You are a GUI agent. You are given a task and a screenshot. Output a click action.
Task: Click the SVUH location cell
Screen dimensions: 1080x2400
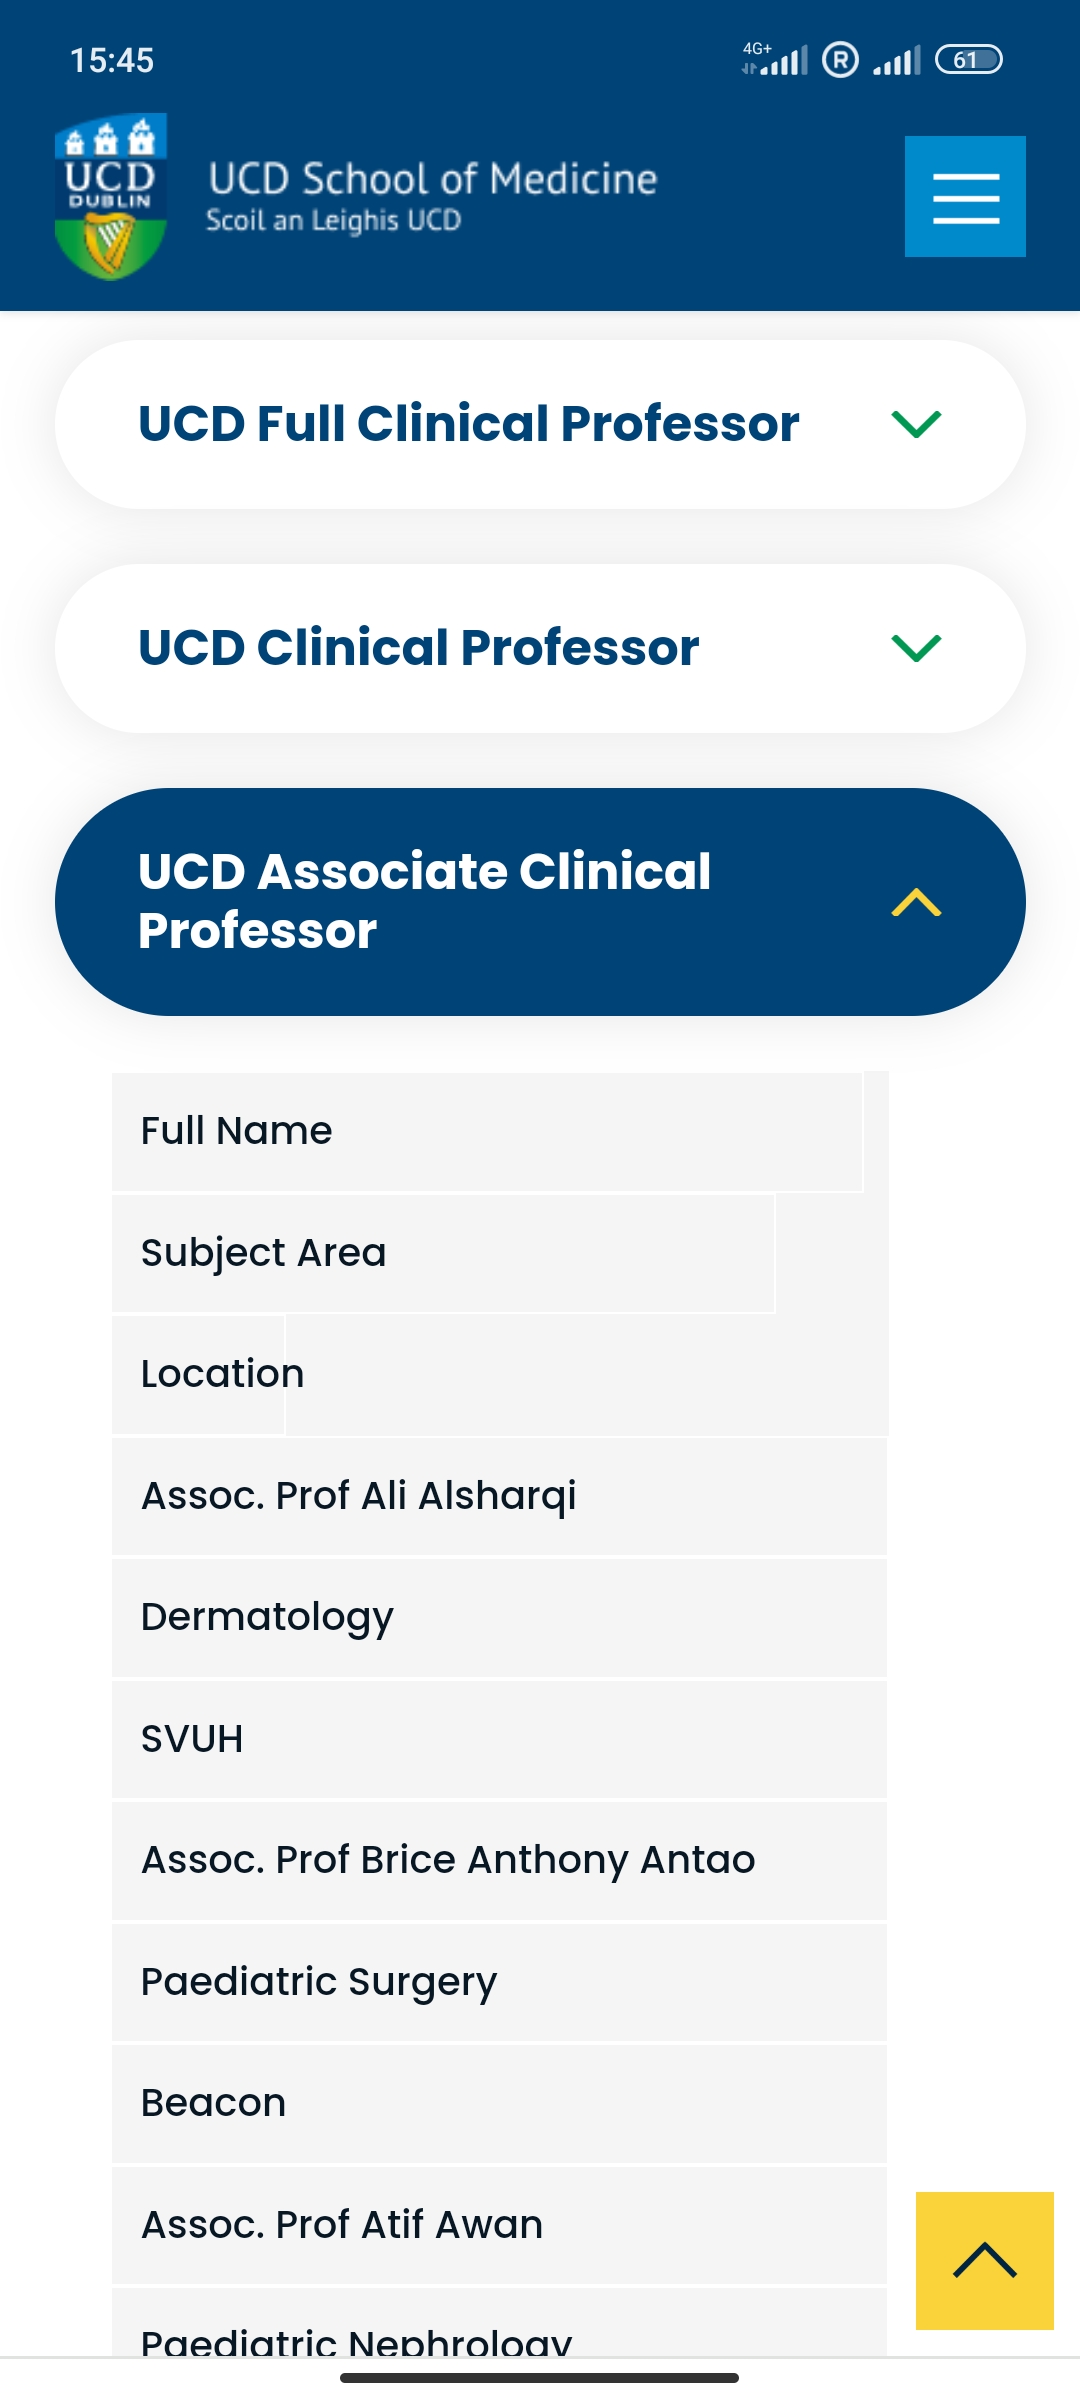click(x=499, y=1739)
